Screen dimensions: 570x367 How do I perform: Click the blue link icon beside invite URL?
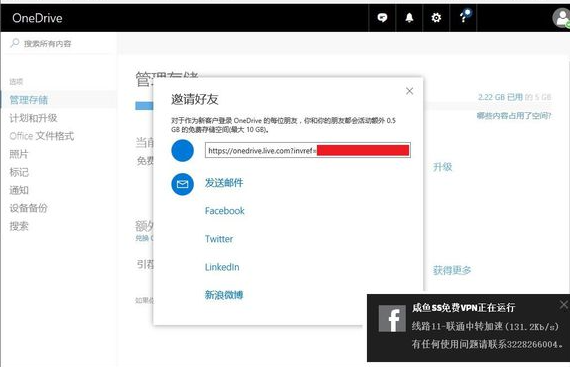coord(182,150)
